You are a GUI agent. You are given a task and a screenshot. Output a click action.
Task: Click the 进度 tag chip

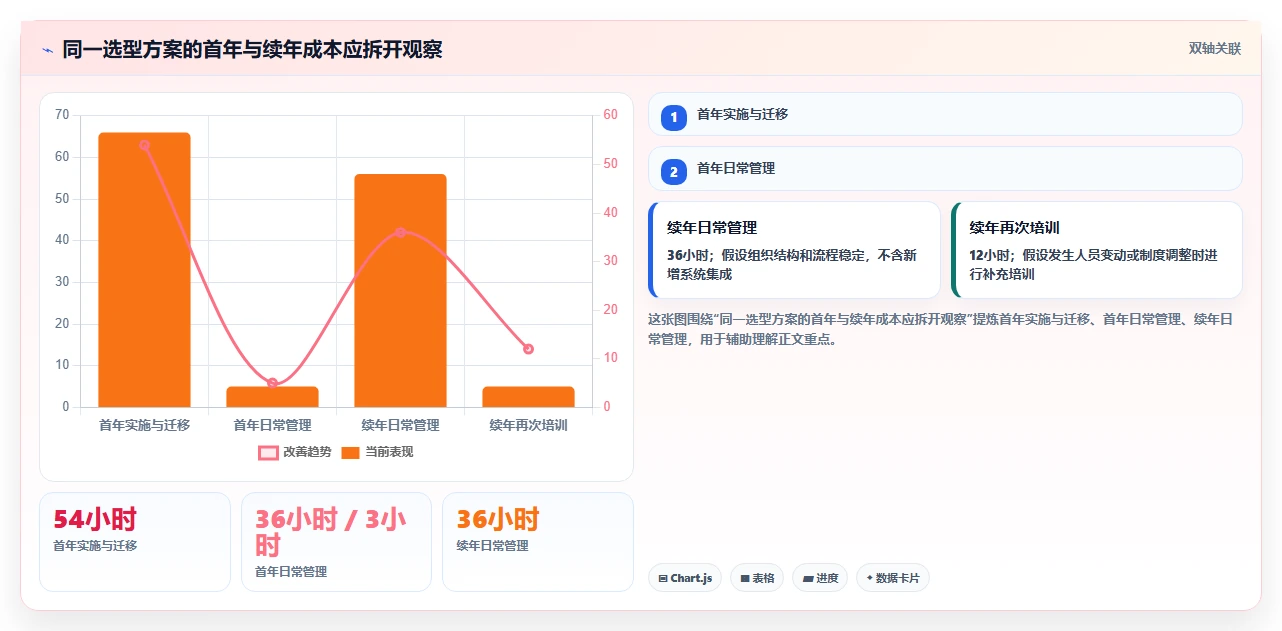(820, 578)
